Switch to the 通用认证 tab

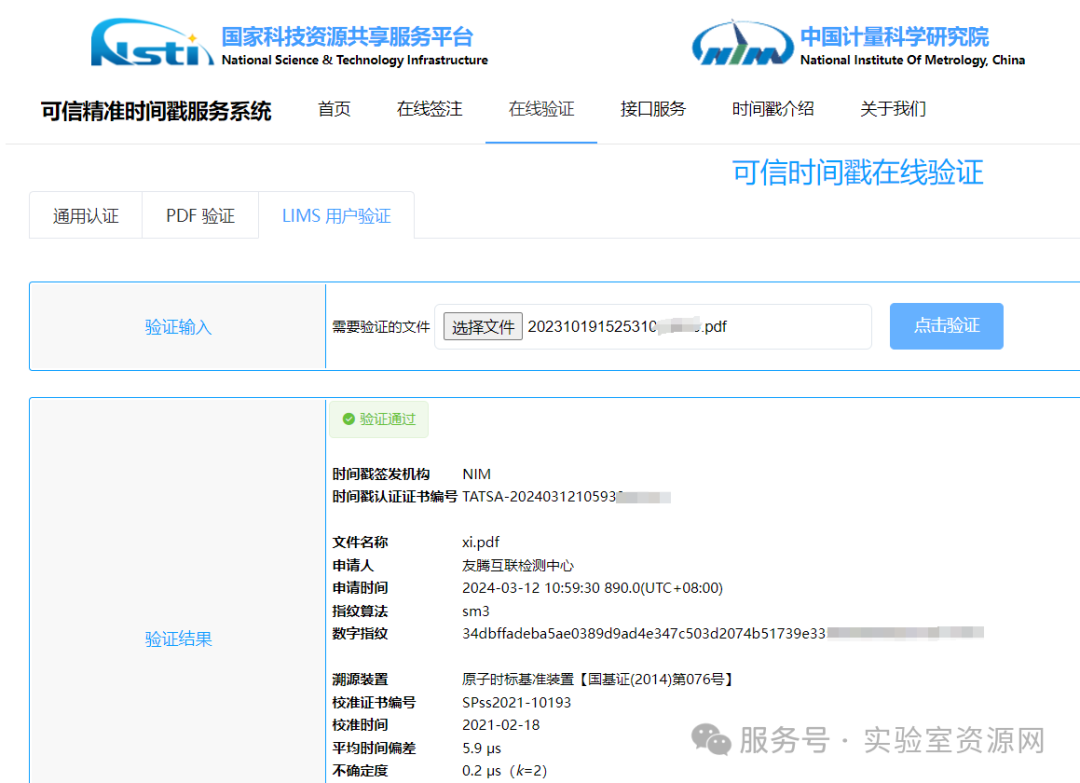[85, 216]
